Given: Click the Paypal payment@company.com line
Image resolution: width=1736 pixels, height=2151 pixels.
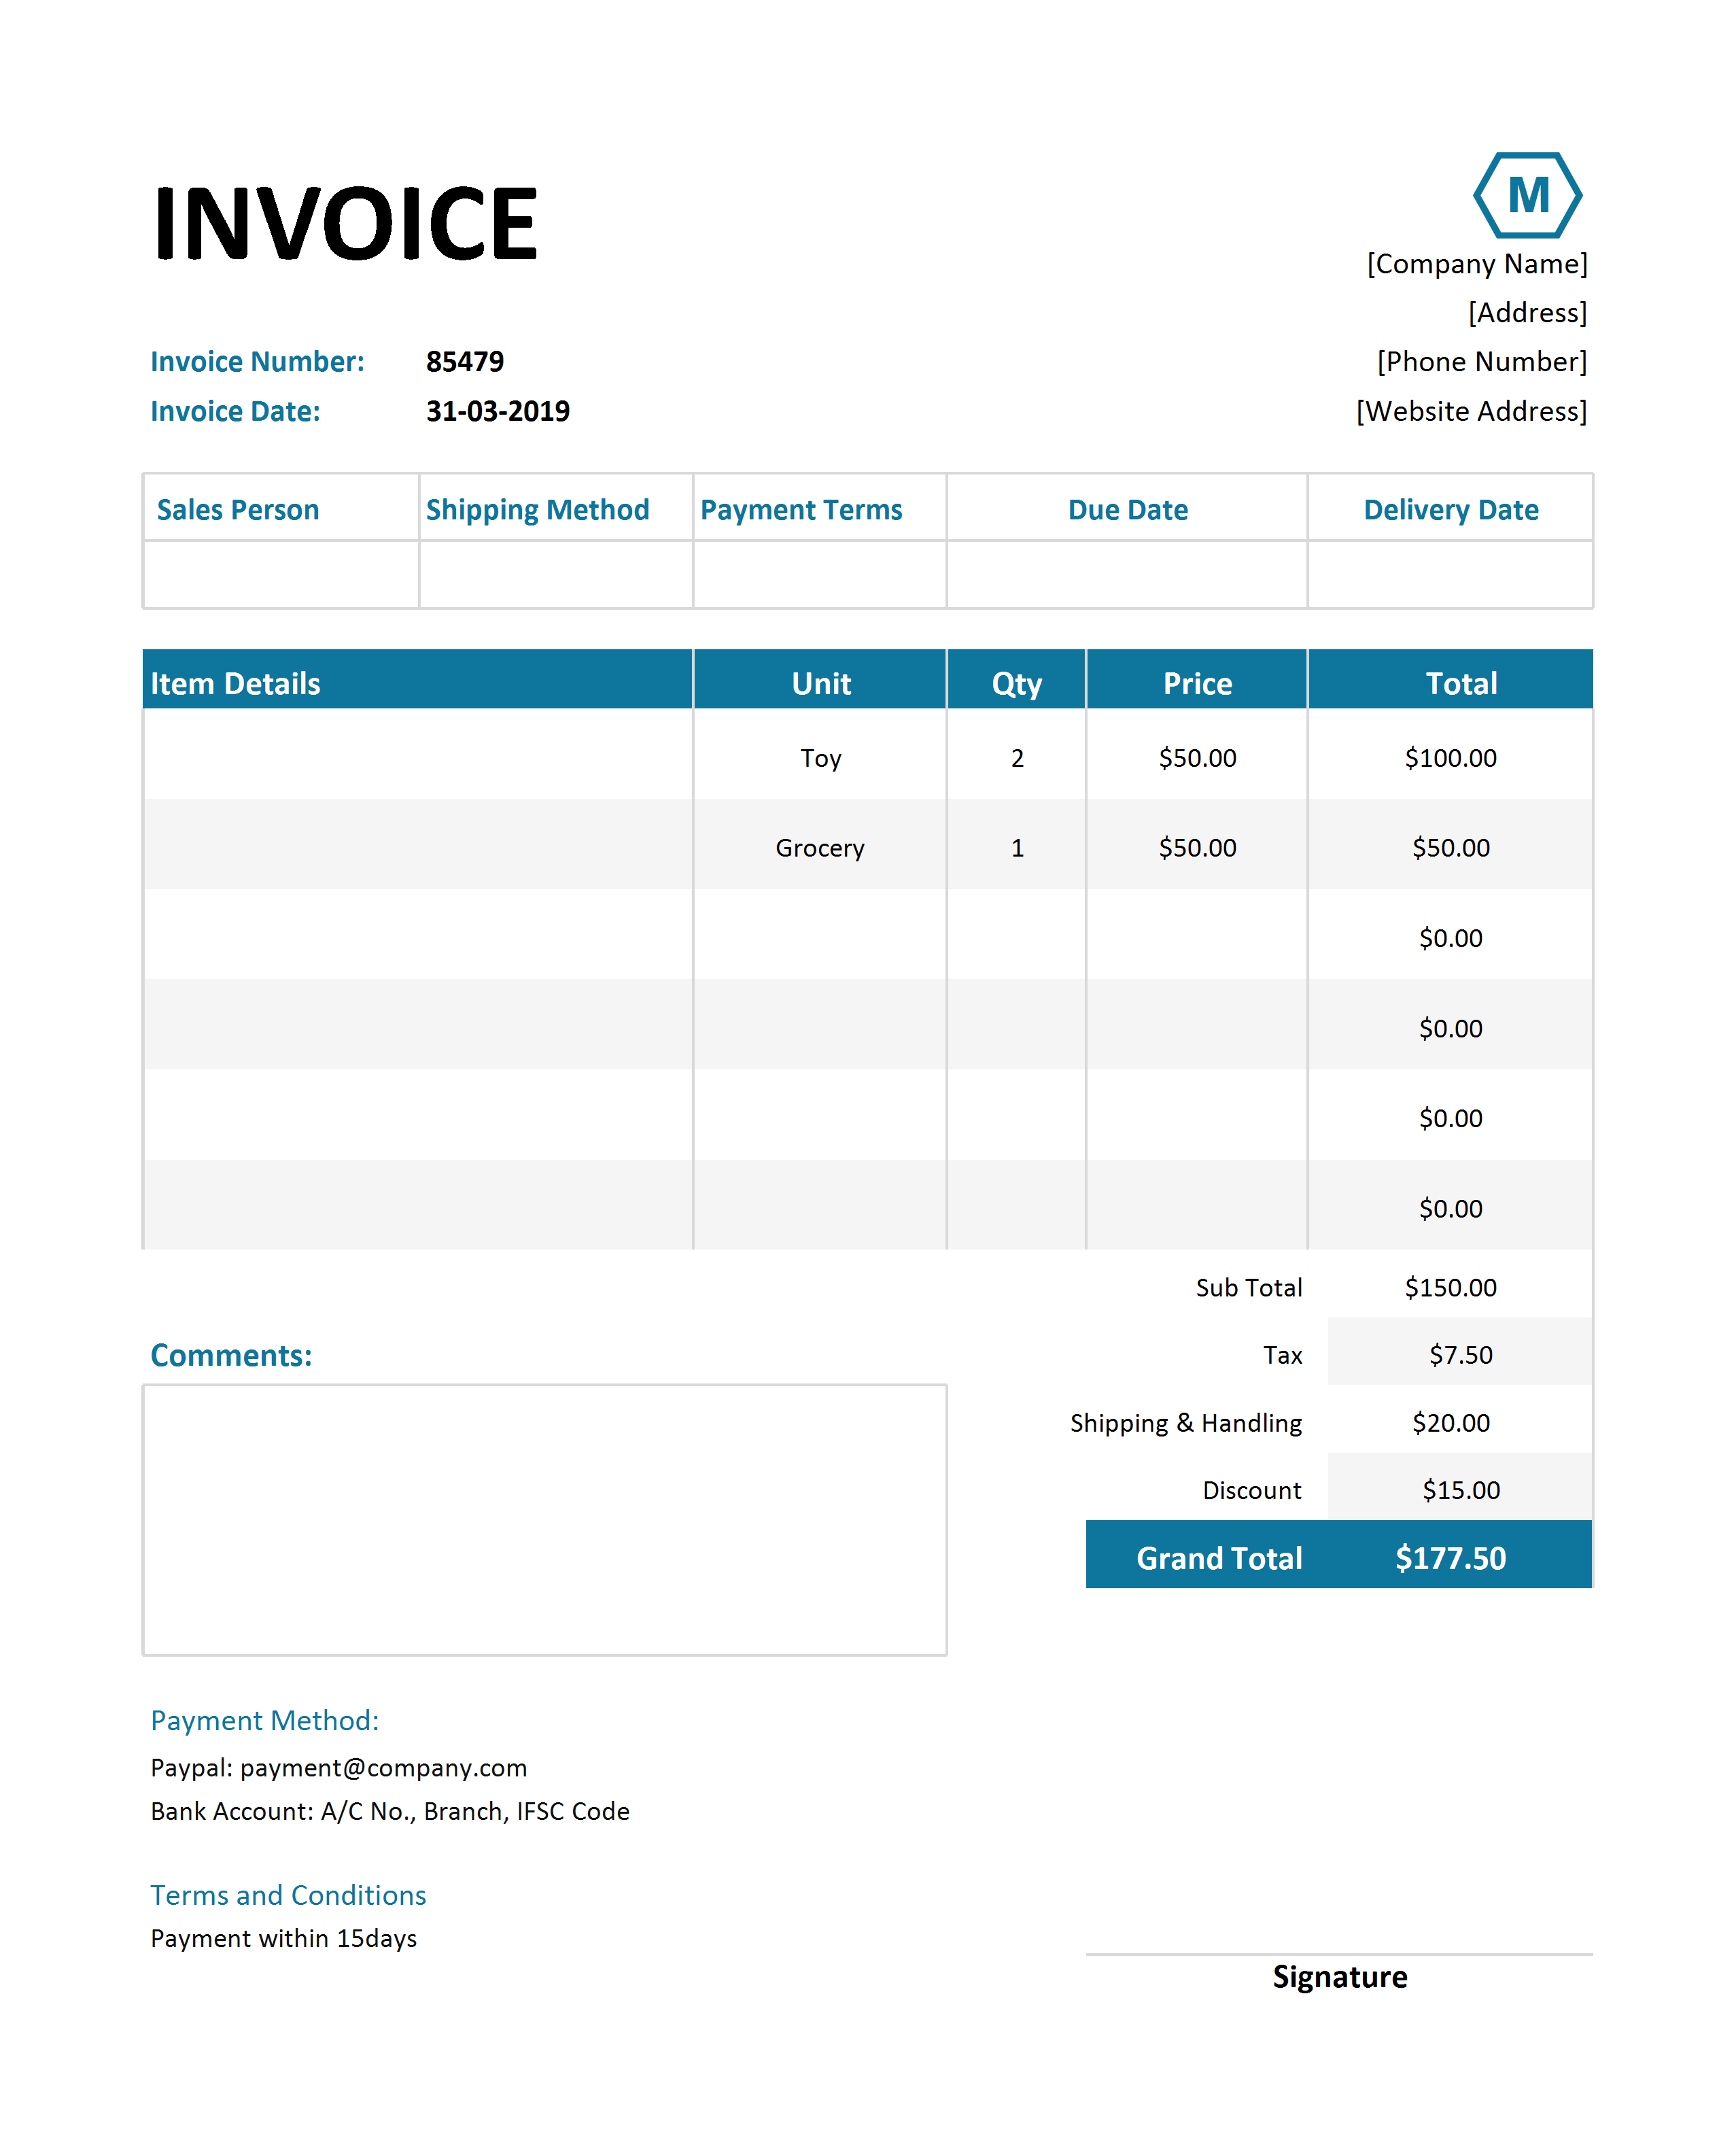Looking at the screenshot, I should [x=339, y=1769].
